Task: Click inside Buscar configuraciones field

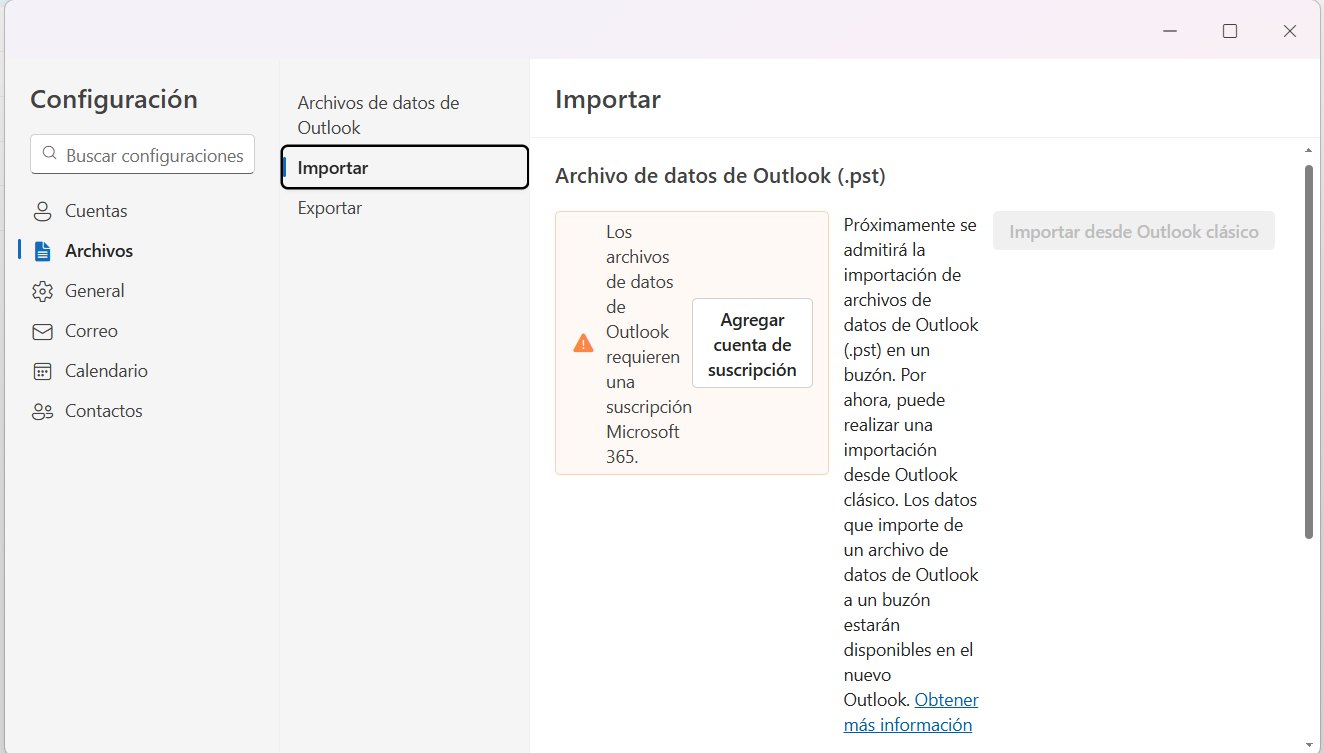Action: 142,154
